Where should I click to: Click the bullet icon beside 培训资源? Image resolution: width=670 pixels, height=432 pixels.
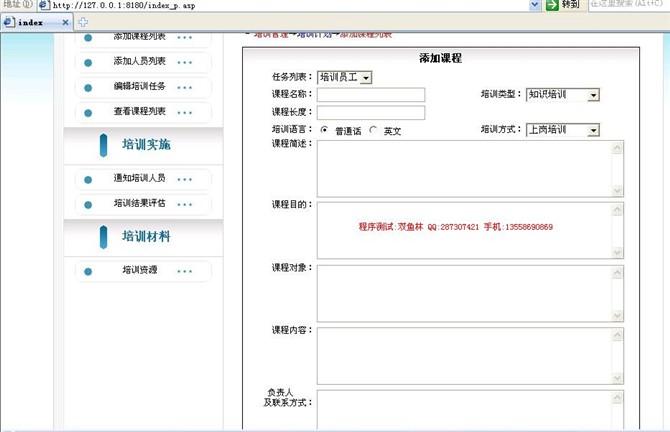click(x=88, y=272)
